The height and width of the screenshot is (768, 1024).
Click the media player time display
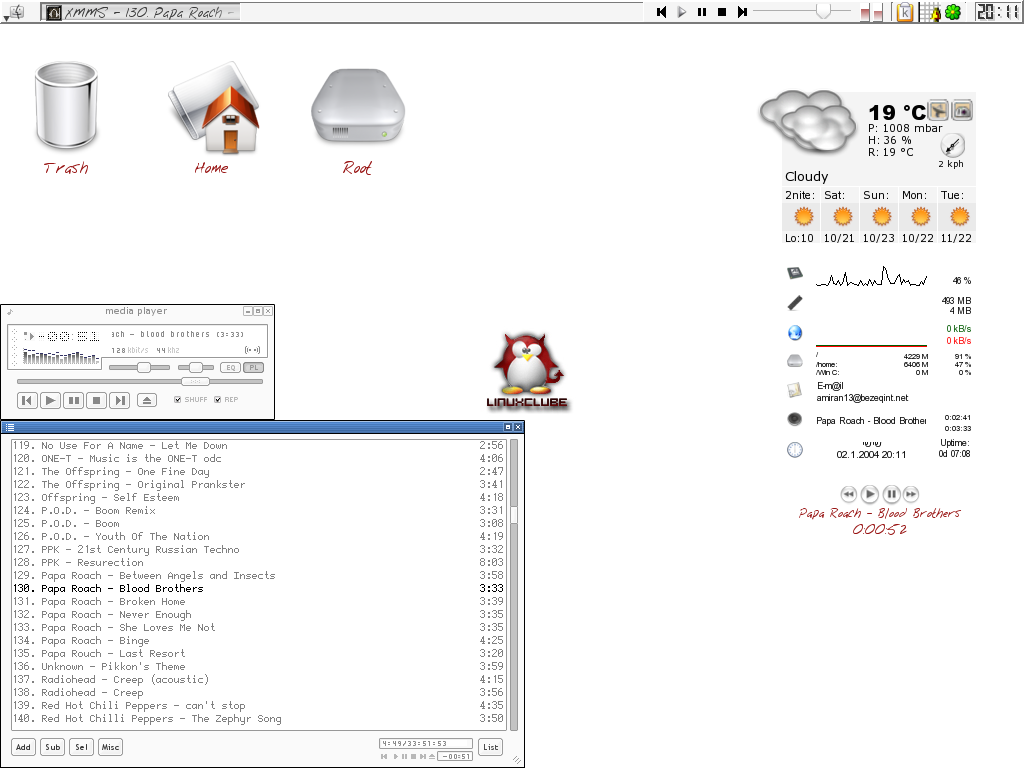69,336
